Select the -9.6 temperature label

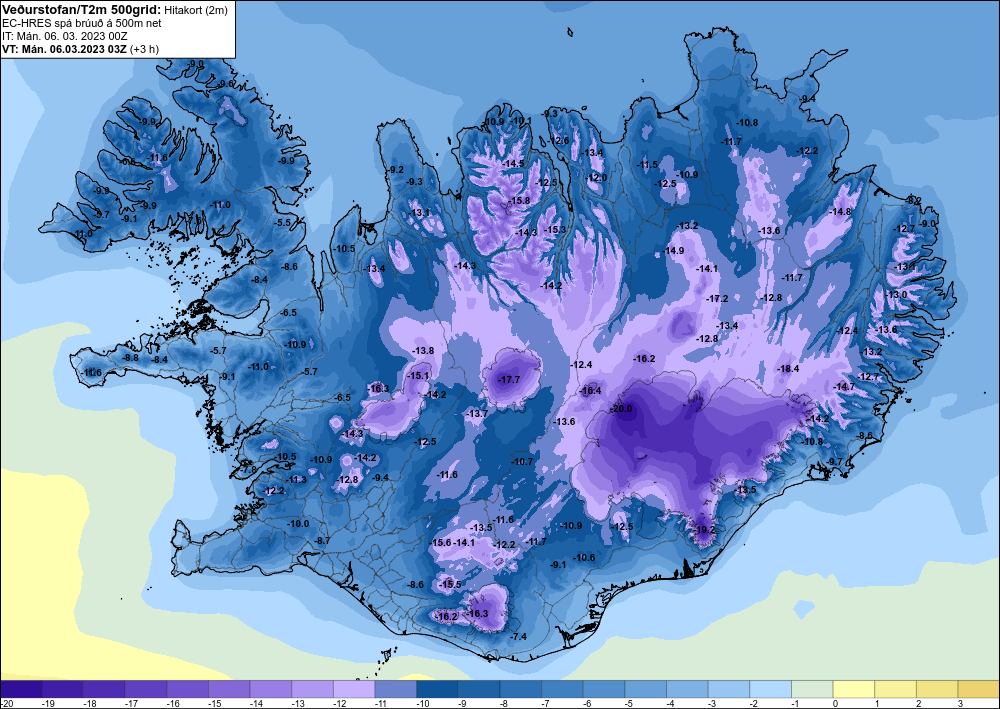[x=226, y=84]
